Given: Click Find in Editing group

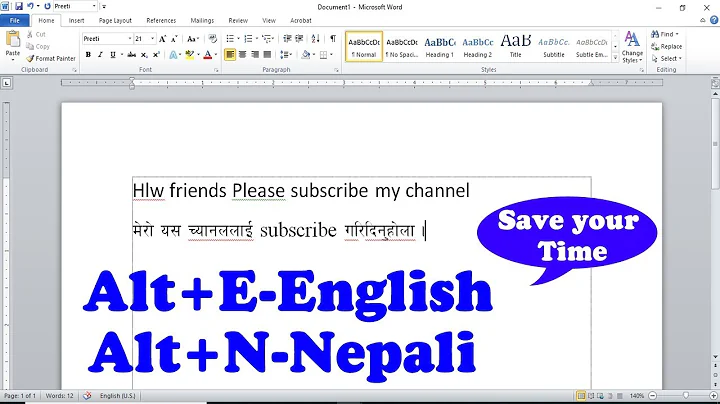Looking at the screenshot, I should pyautogui.click(x=664, y=34).
